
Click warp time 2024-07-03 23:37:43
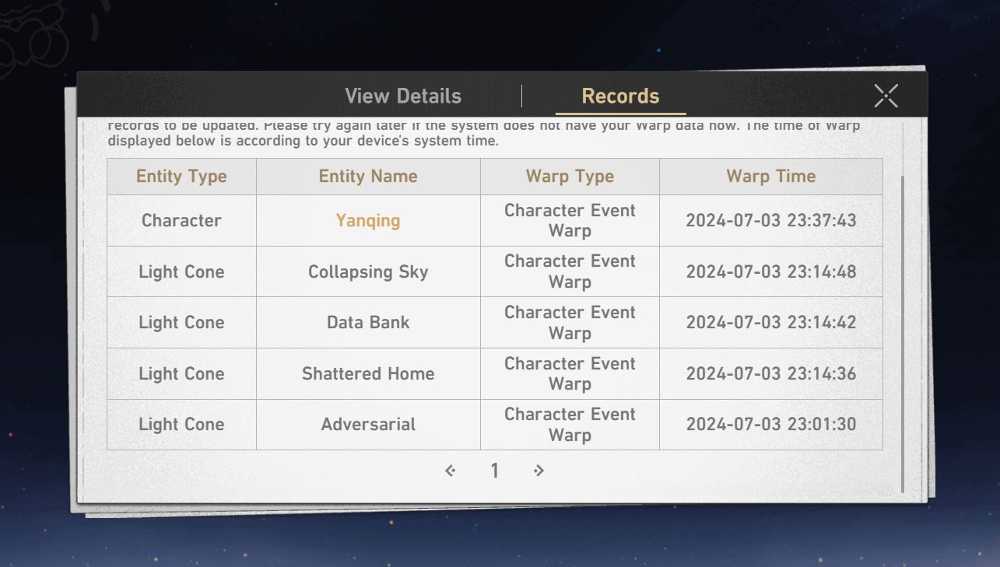click(x=771, y=221)
